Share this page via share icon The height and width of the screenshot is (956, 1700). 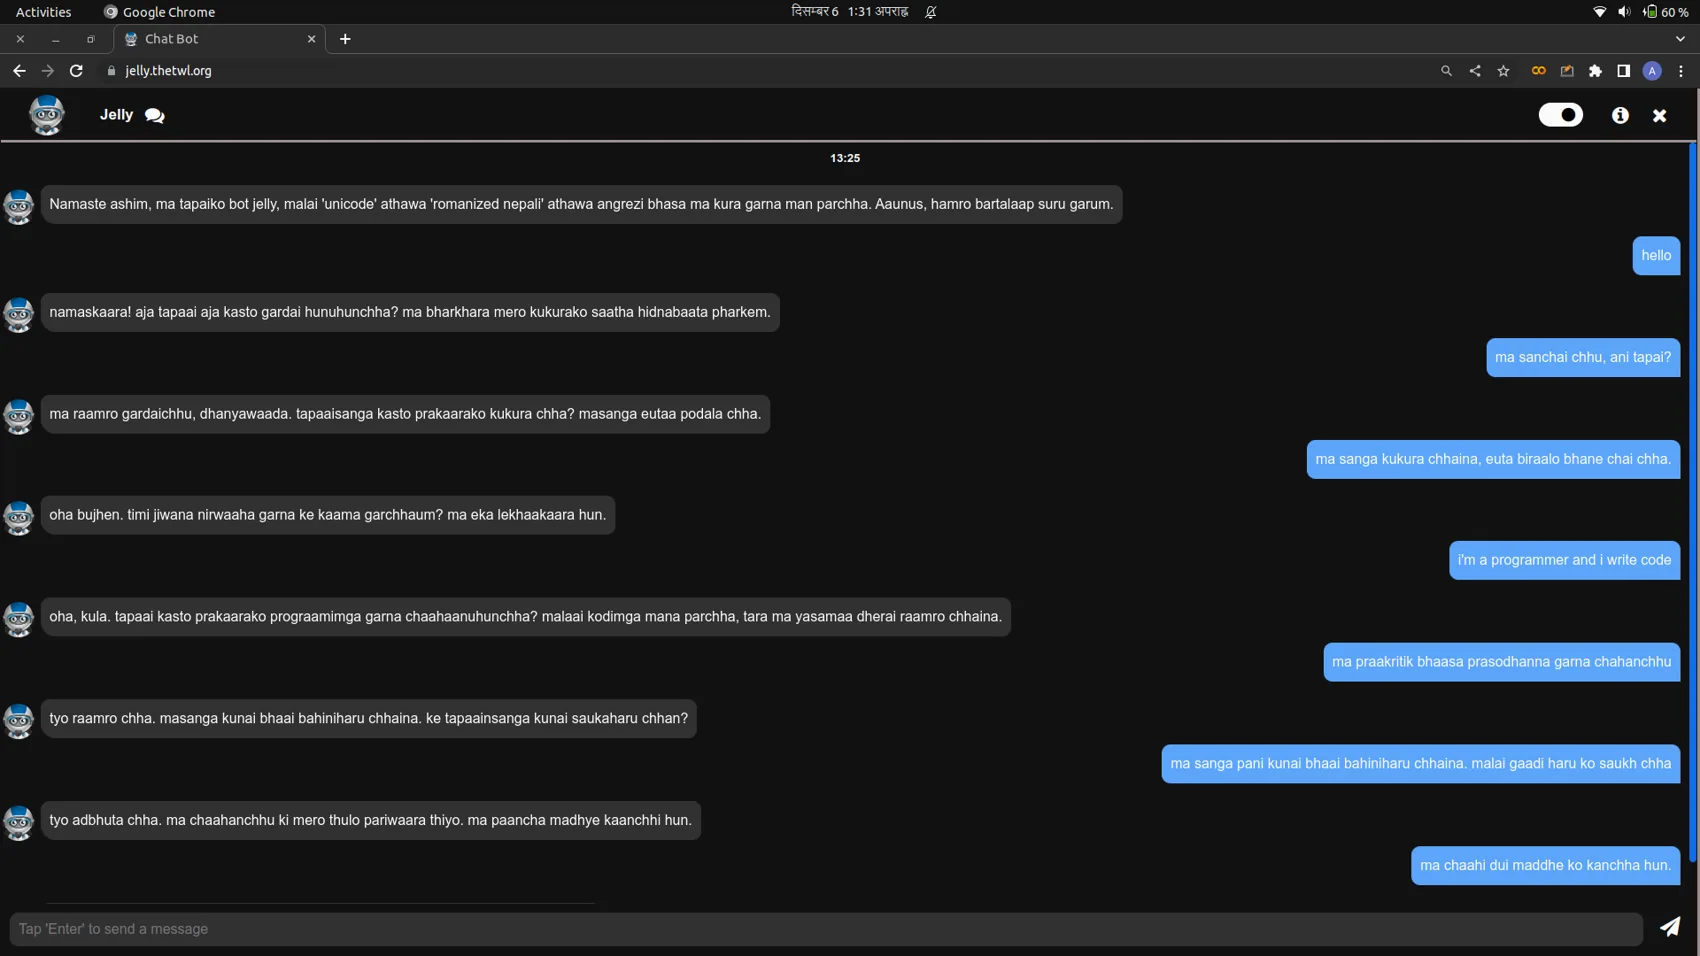click(1475, 71)
